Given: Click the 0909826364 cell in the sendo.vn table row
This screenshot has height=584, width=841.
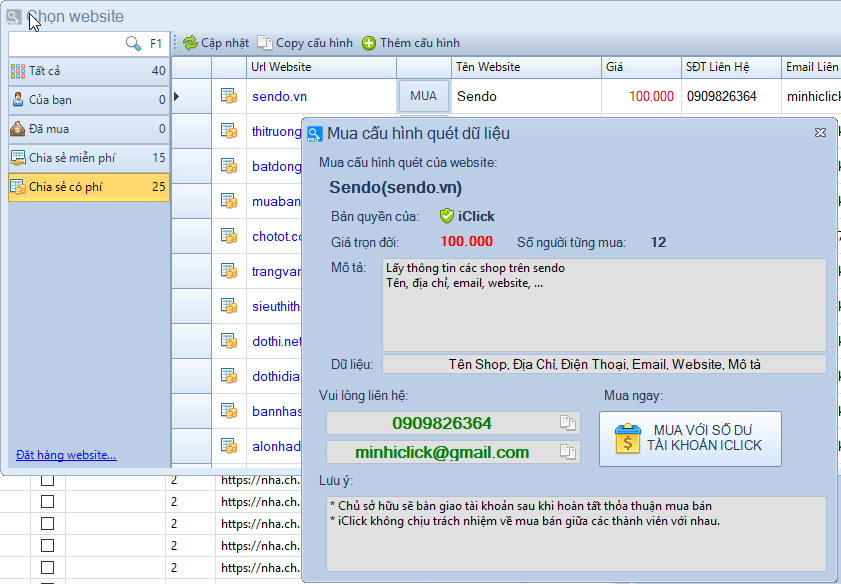Looking at the screenshot, I should coord(731,97).
